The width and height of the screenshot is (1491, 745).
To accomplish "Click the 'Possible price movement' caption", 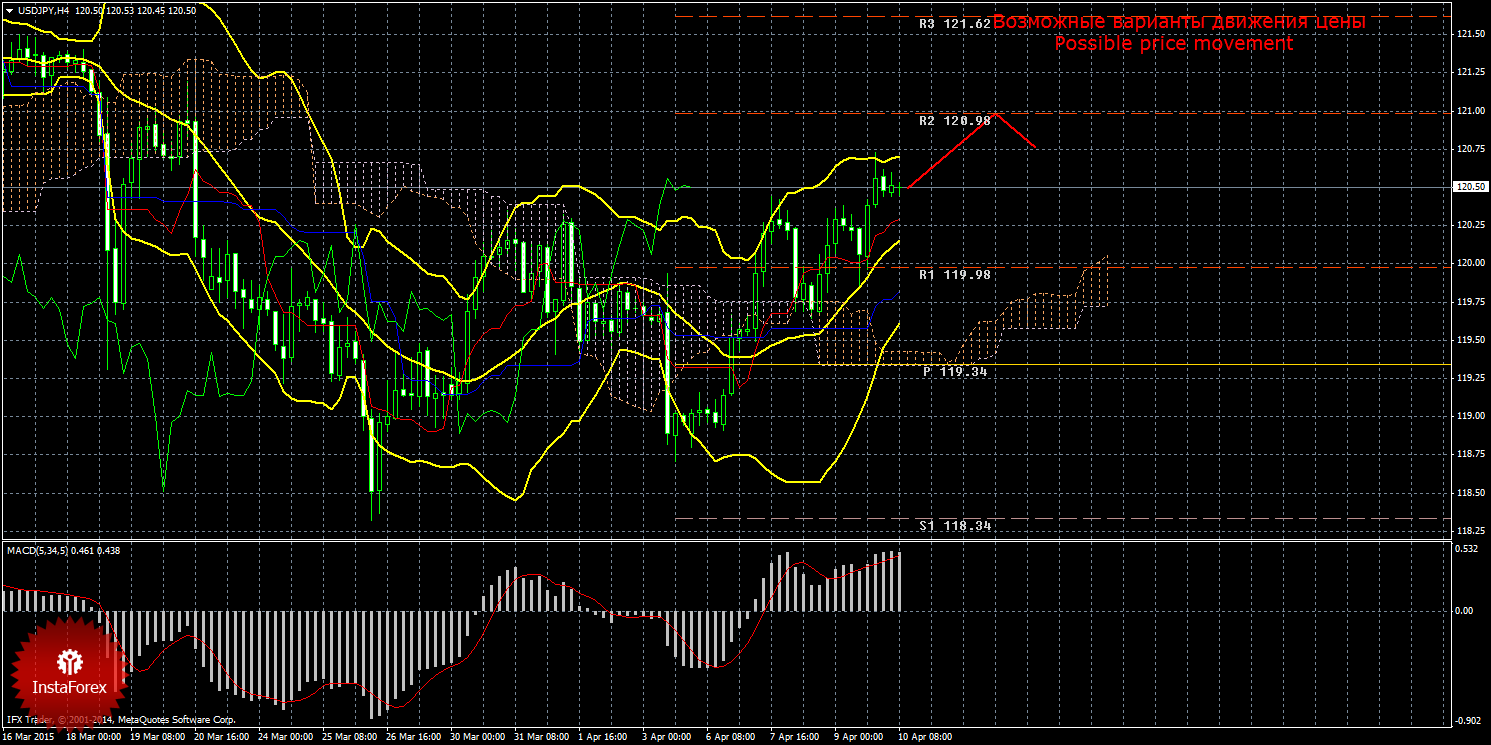I will click(x=1173, y=44).
